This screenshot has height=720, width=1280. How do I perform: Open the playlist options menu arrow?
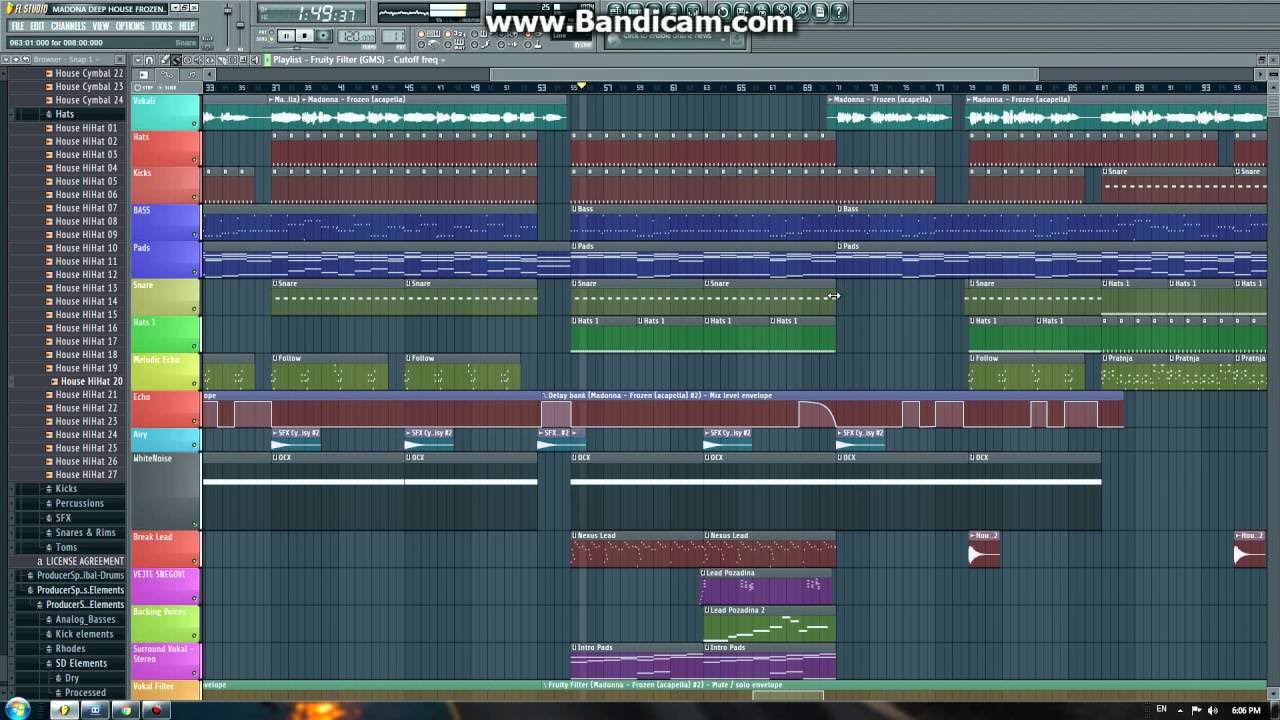click(138, 60)
